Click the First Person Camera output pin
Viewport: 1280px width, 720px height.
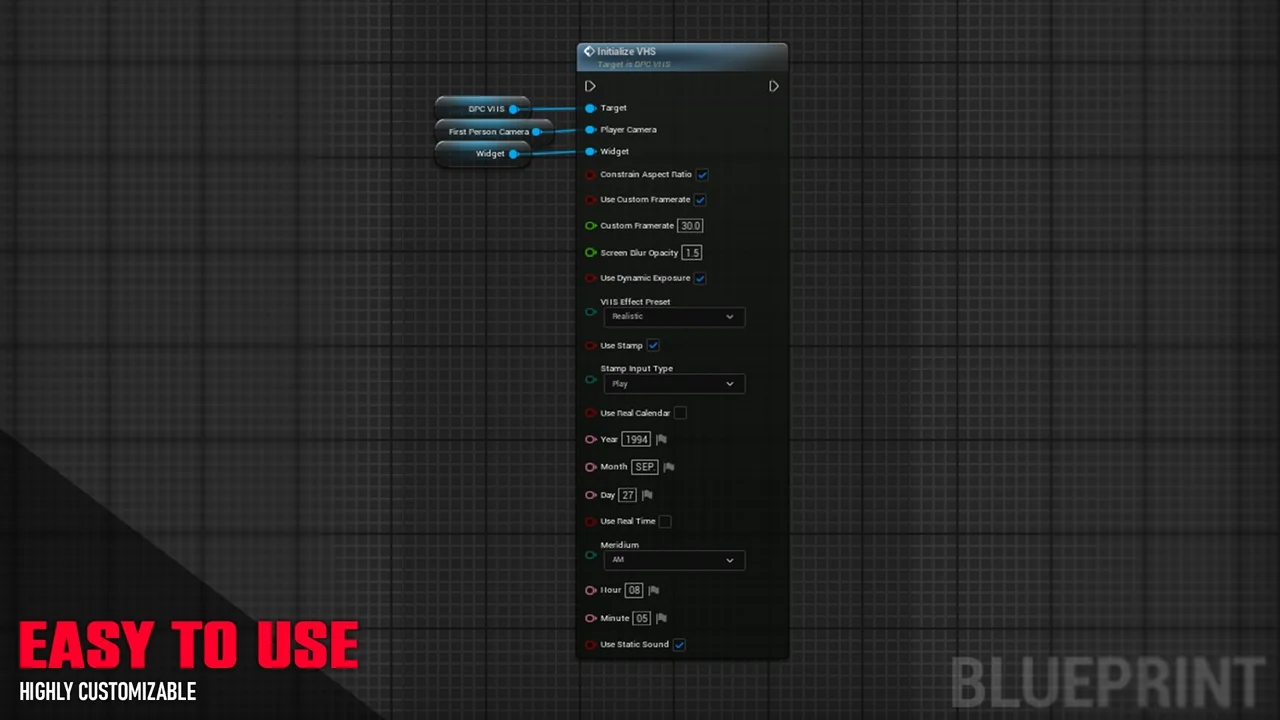tap(537, 132)
